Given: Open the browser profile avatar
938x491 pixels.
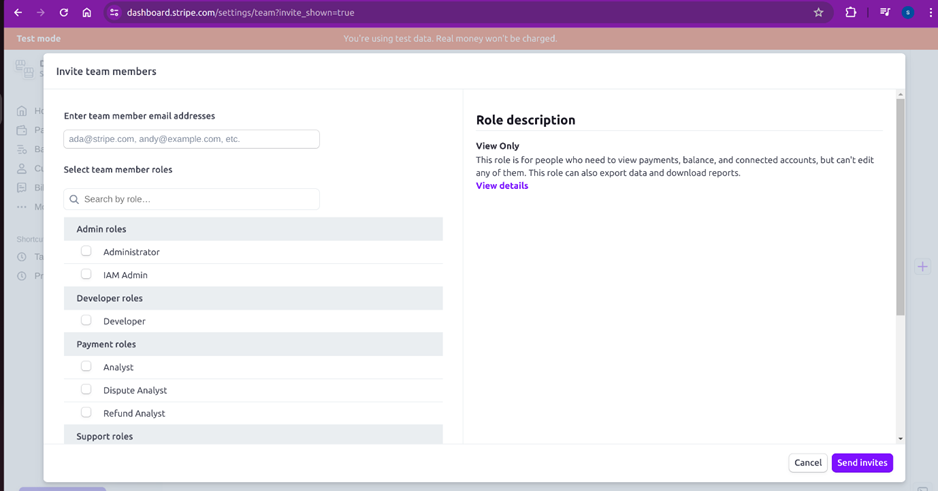Looking at the screenshot, I should tap(908, 13).
